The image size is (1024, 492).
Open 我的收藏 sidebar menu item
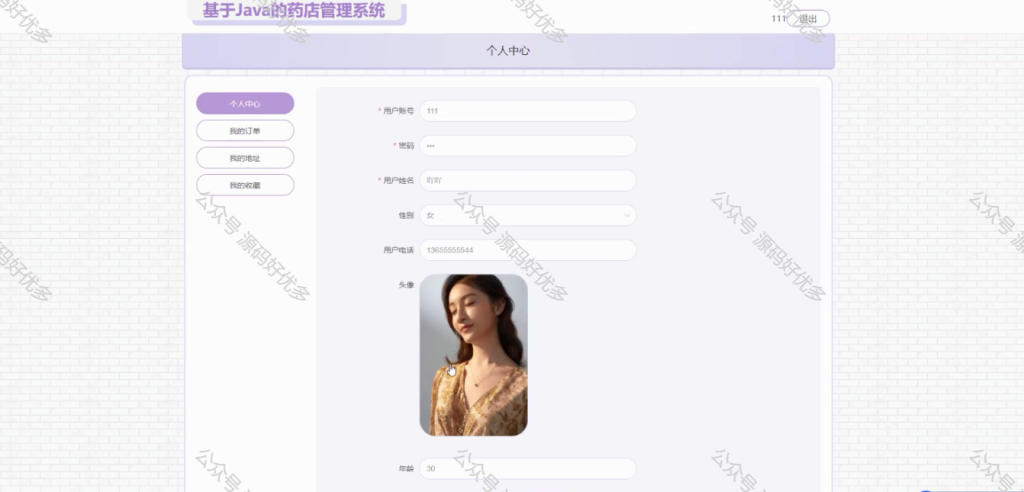coord(245,185)
